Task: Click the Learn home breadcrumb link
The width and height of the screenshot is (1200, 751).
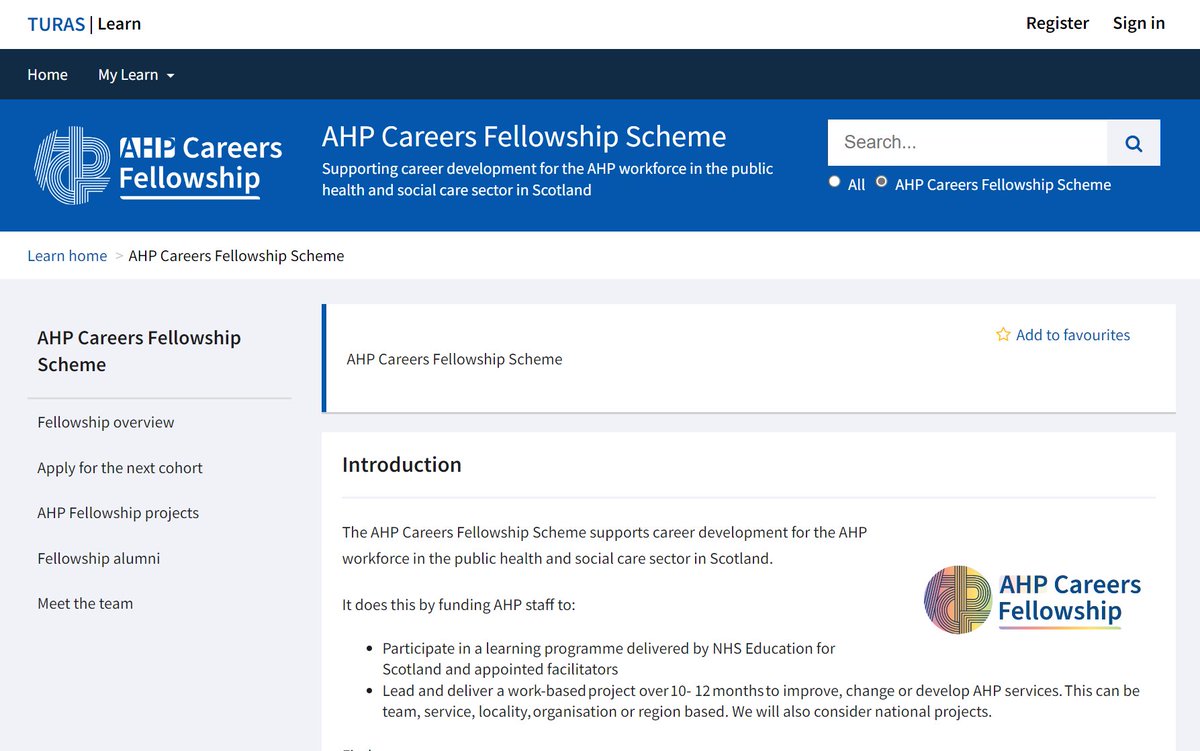Action: point(67,256)
